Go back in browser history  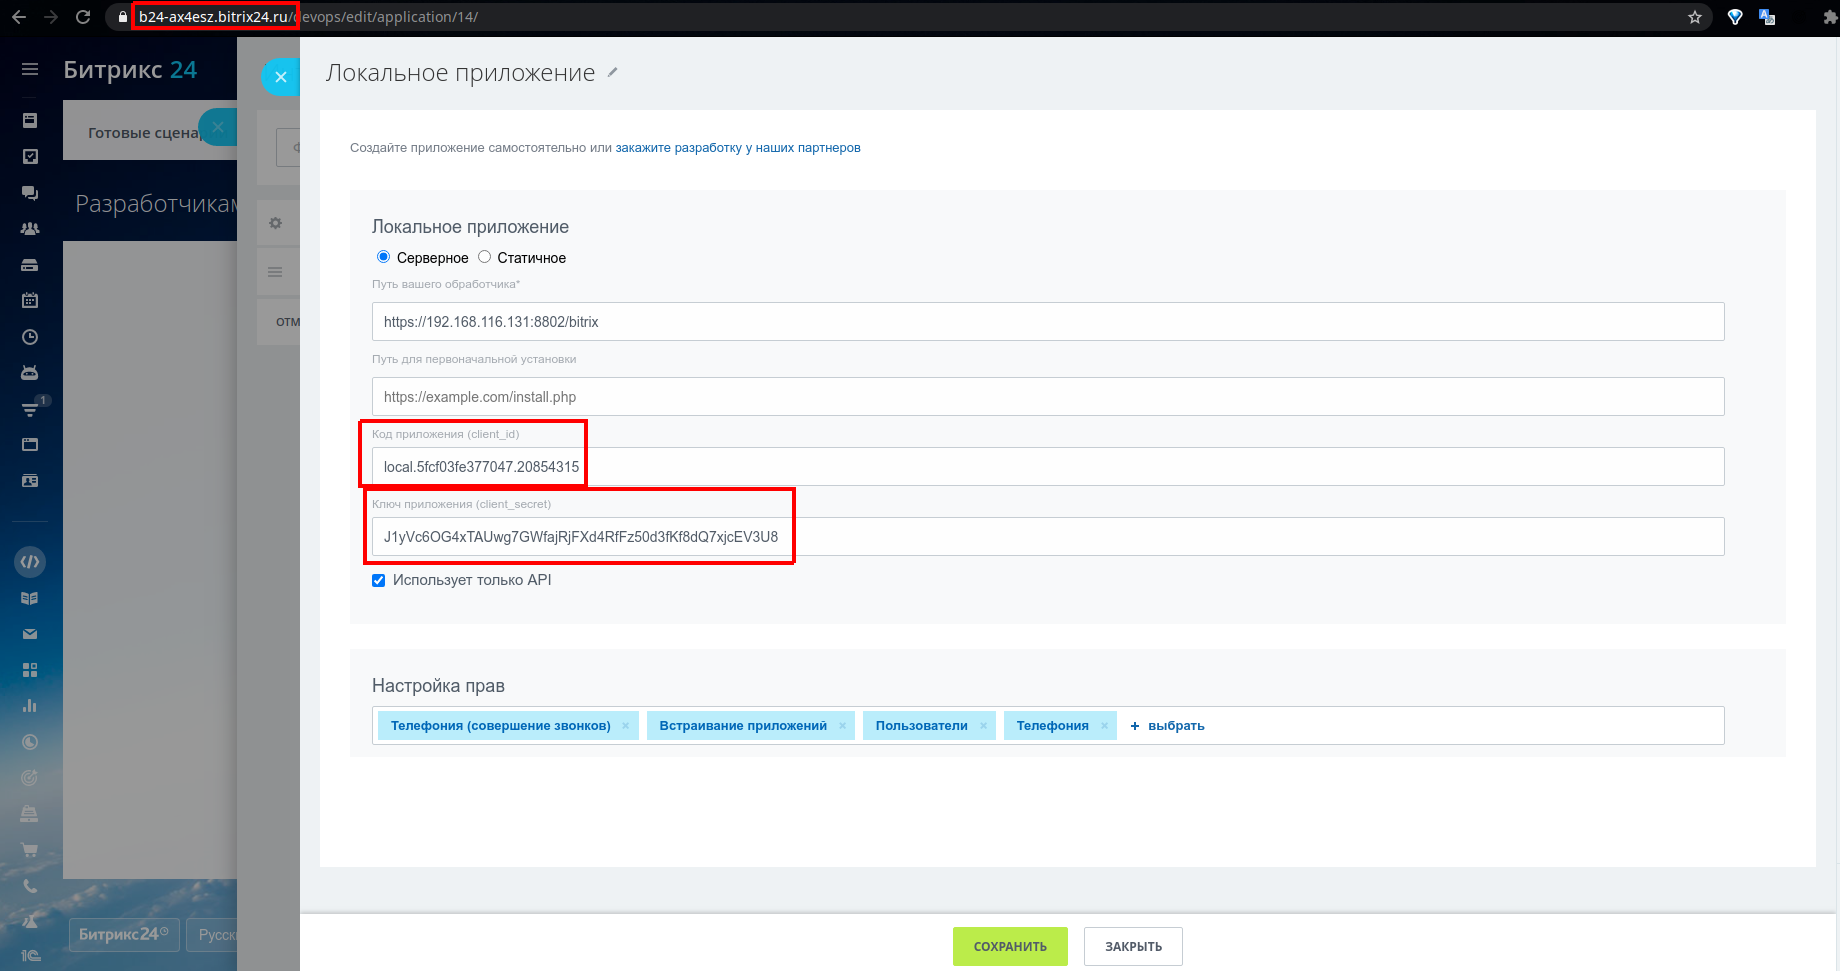tap(19, 17)
